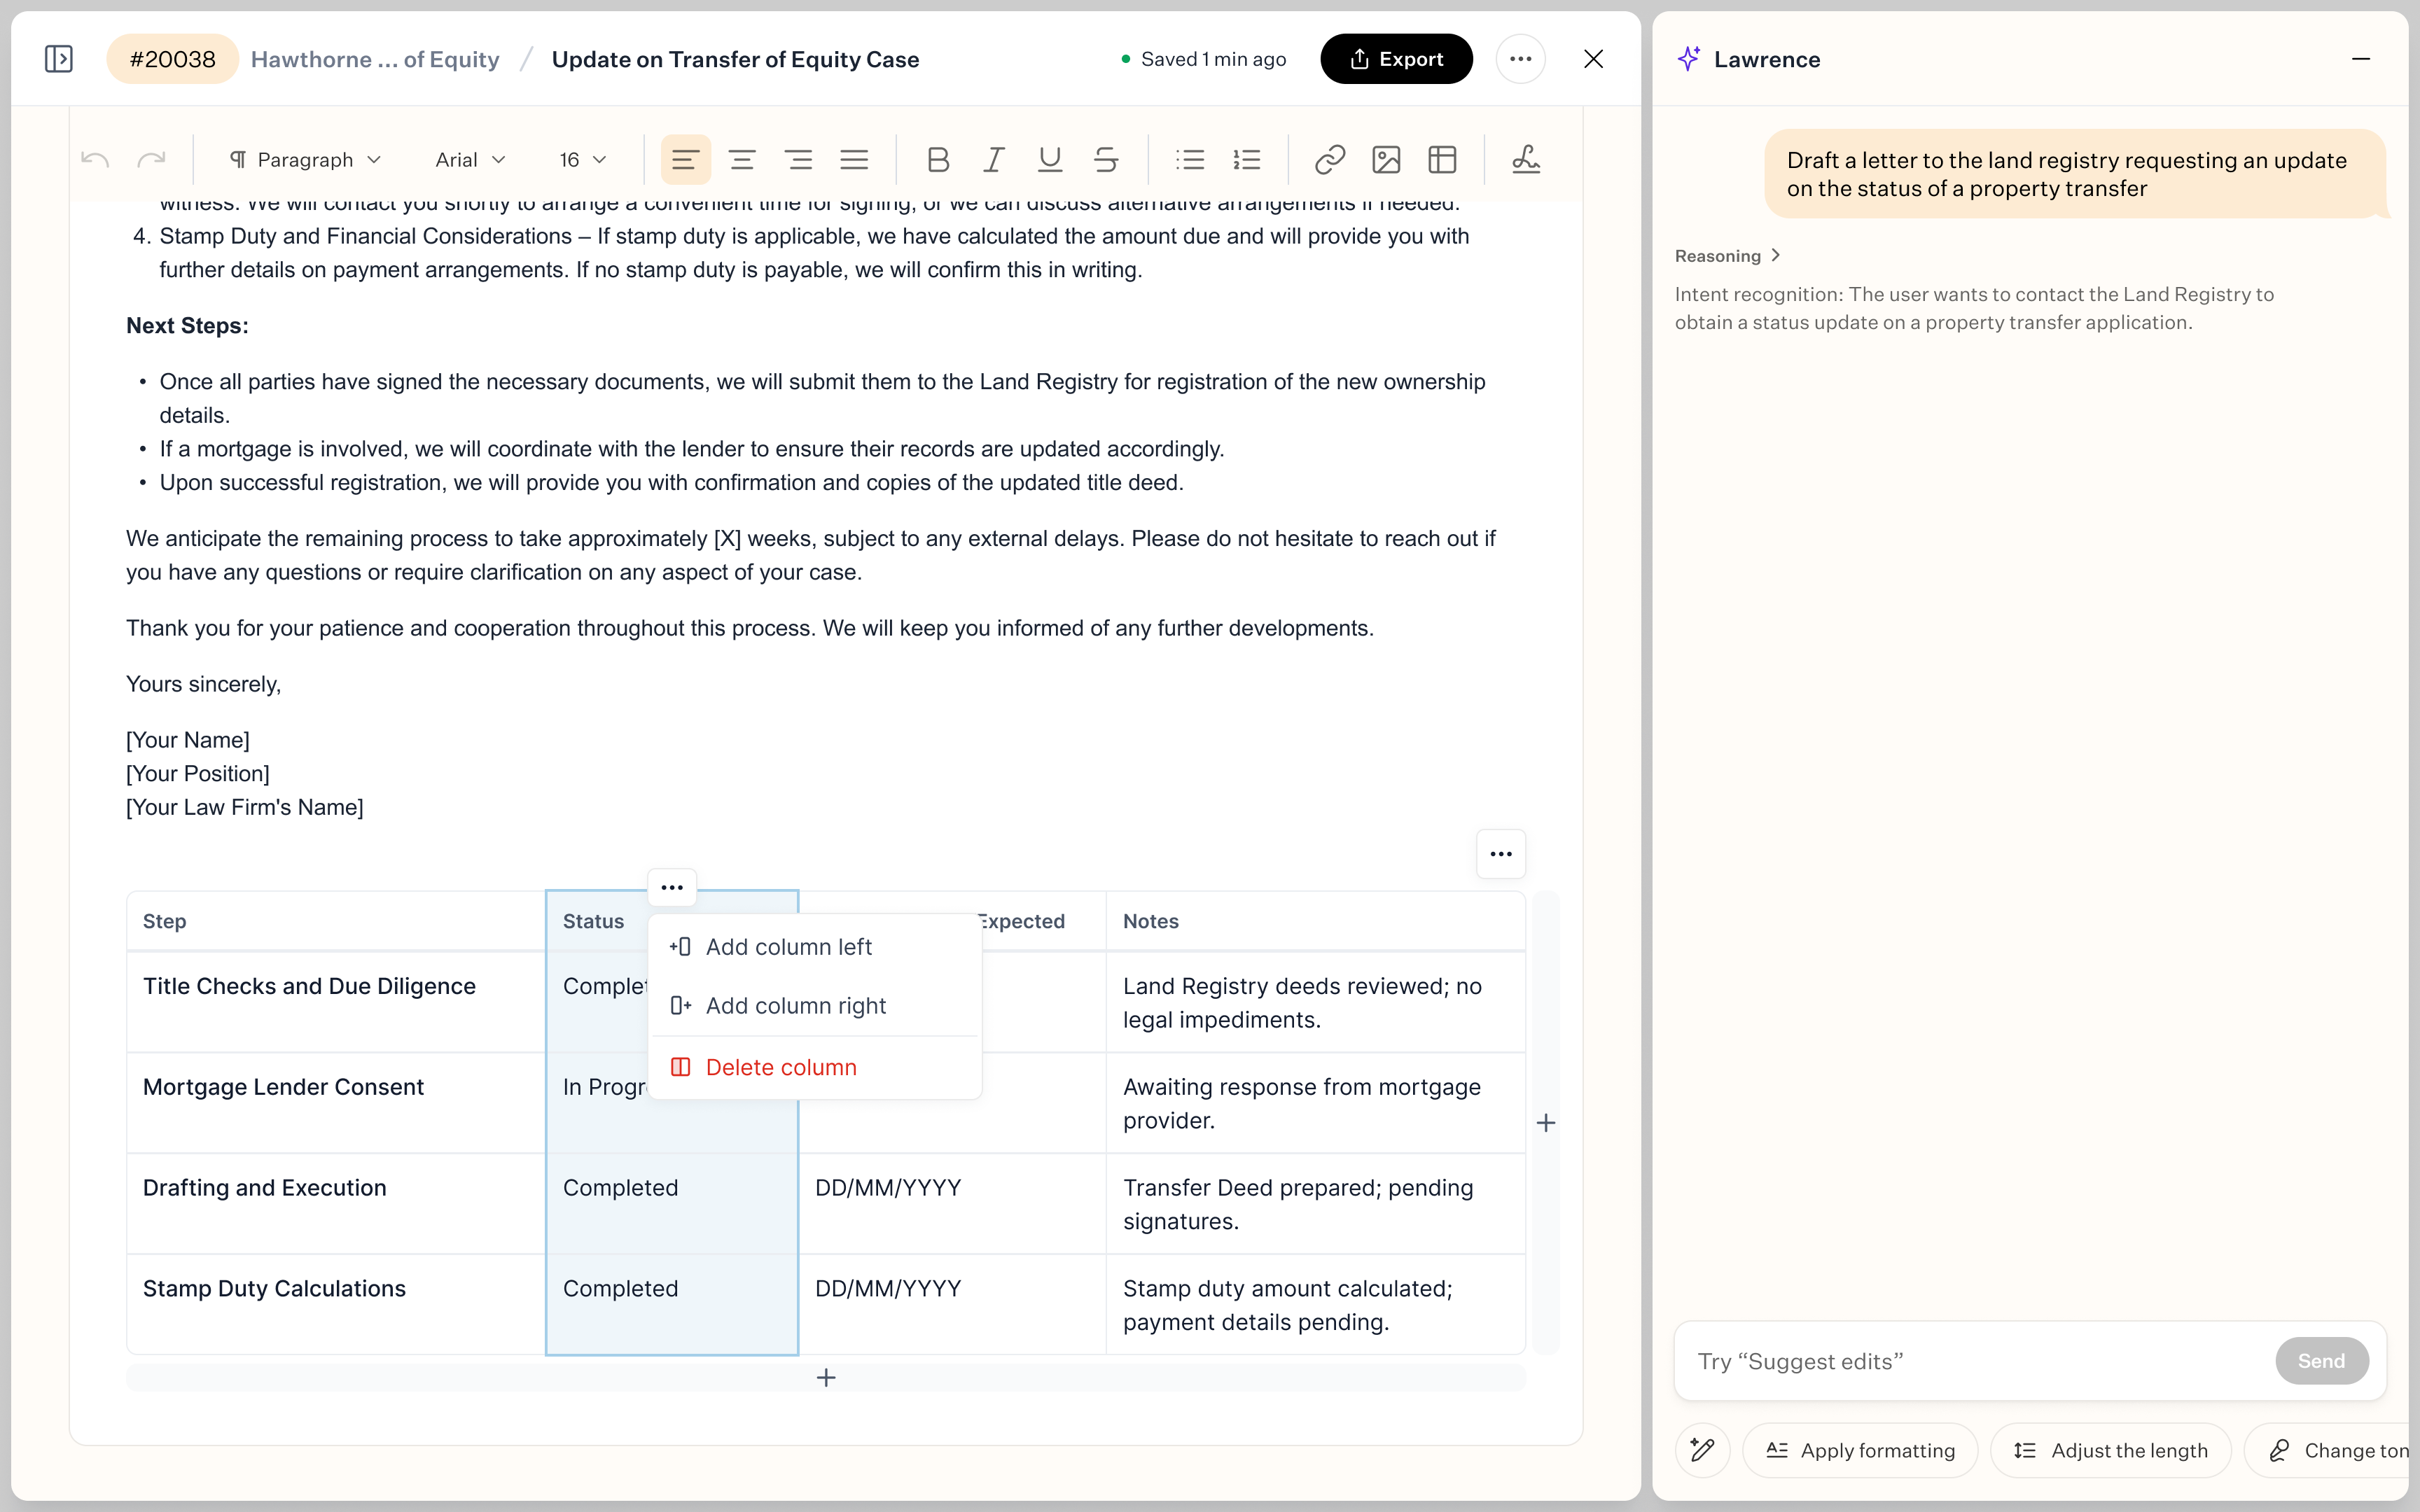Select Delete column from menu
The image size is (2420, 1512).
780,1067
